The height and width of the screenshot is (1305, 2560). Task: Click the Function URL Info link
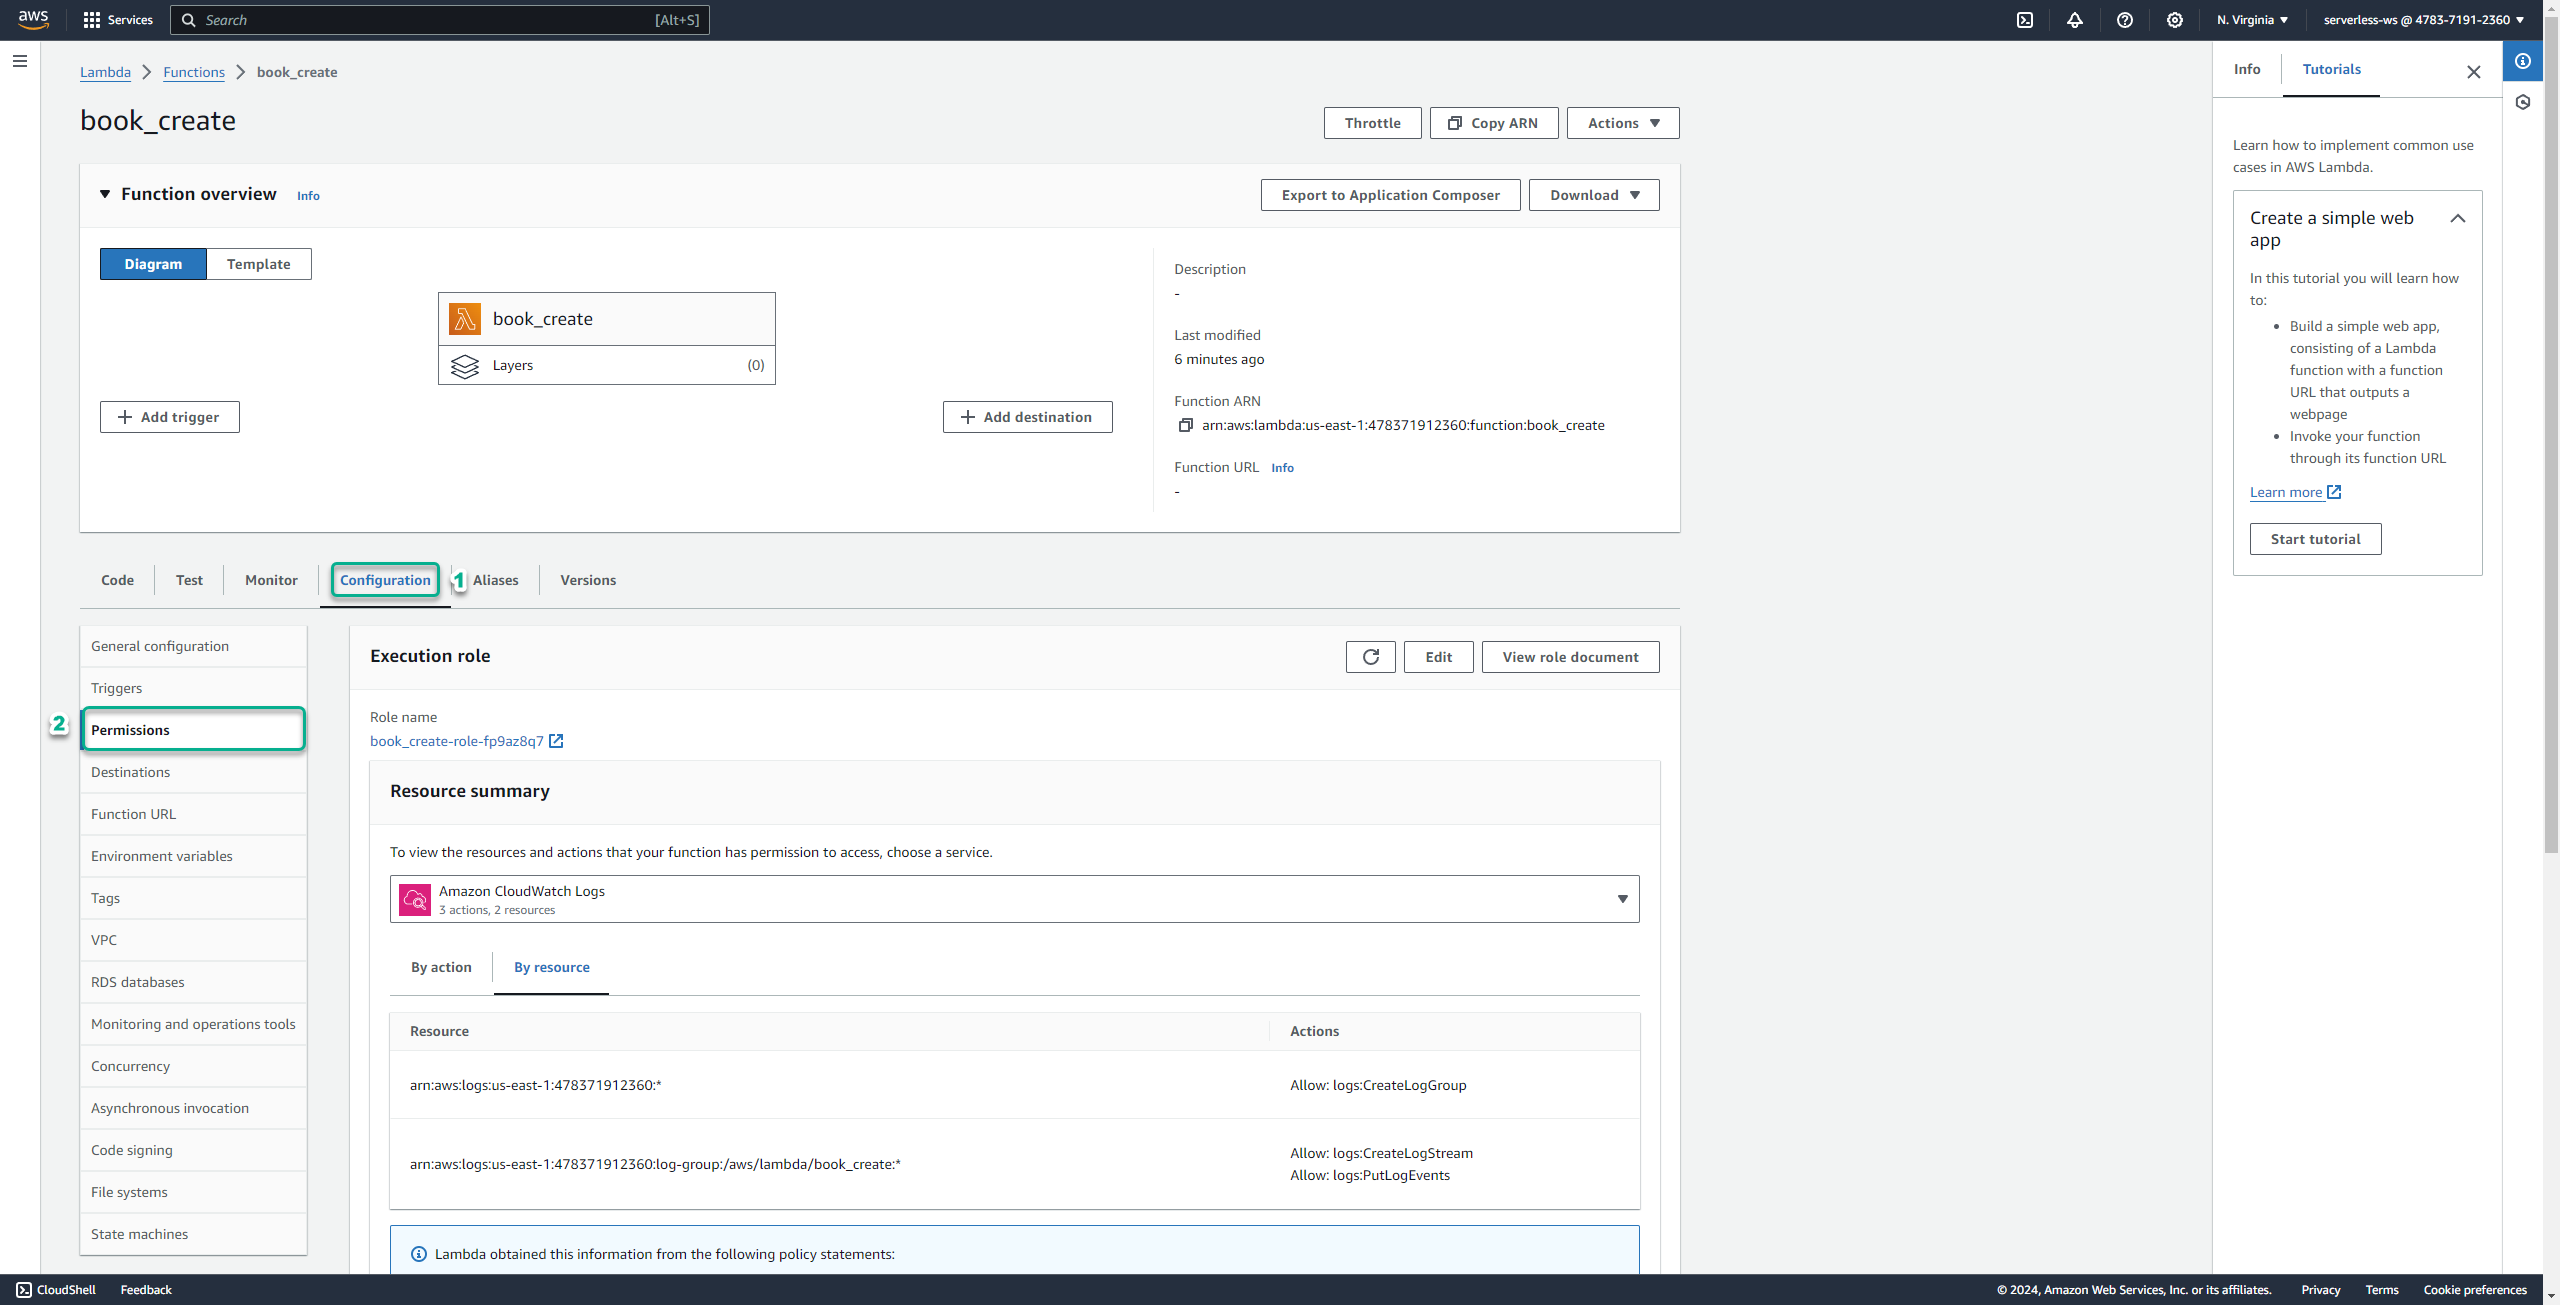tap(1282, 468)
